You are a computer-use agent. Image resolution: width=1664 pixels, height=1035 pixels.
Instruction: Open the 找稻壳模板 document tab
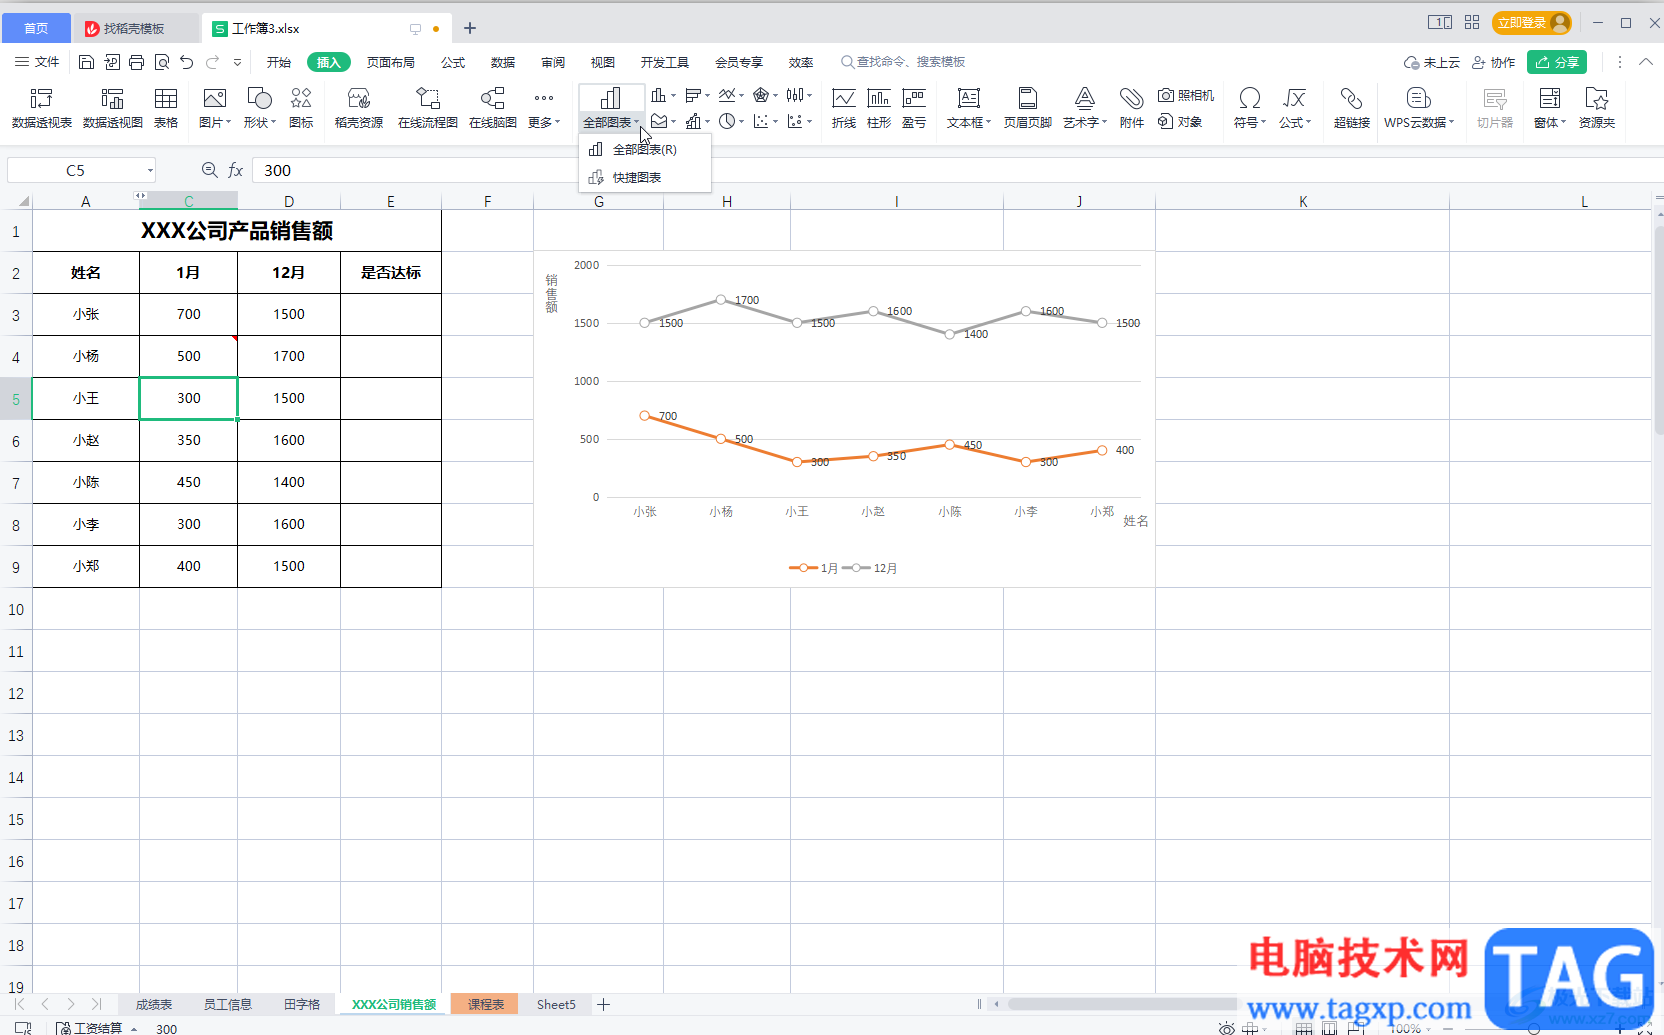[135, 28]
